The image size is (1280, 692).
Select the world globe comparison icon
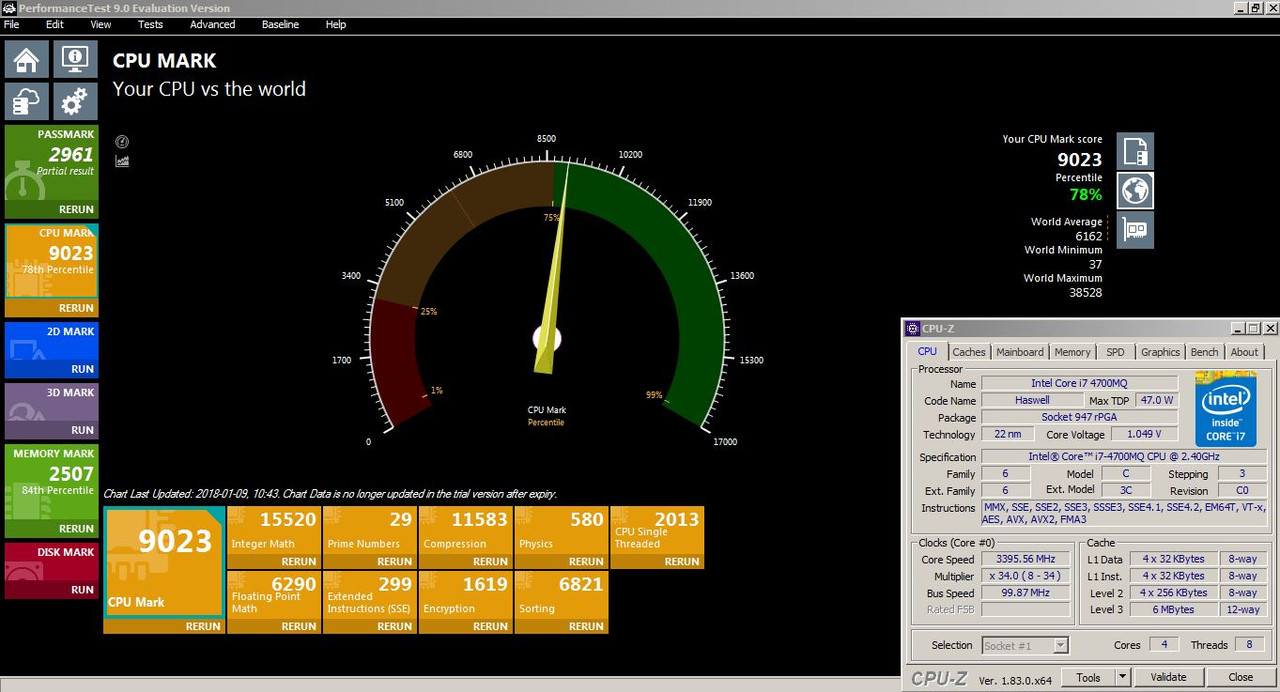click(x=1135, y=190)
